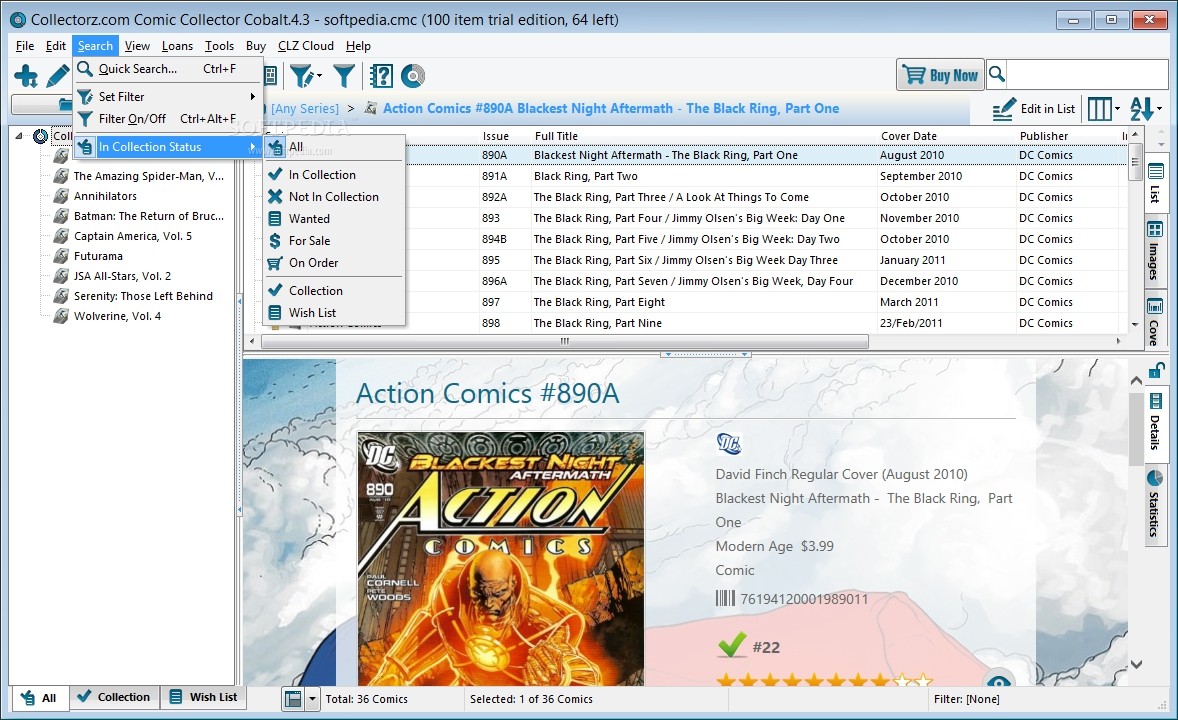Select Captain America, Vol. 5 series
This screenshot has height=720, width=1178.
tap(132, 236)
